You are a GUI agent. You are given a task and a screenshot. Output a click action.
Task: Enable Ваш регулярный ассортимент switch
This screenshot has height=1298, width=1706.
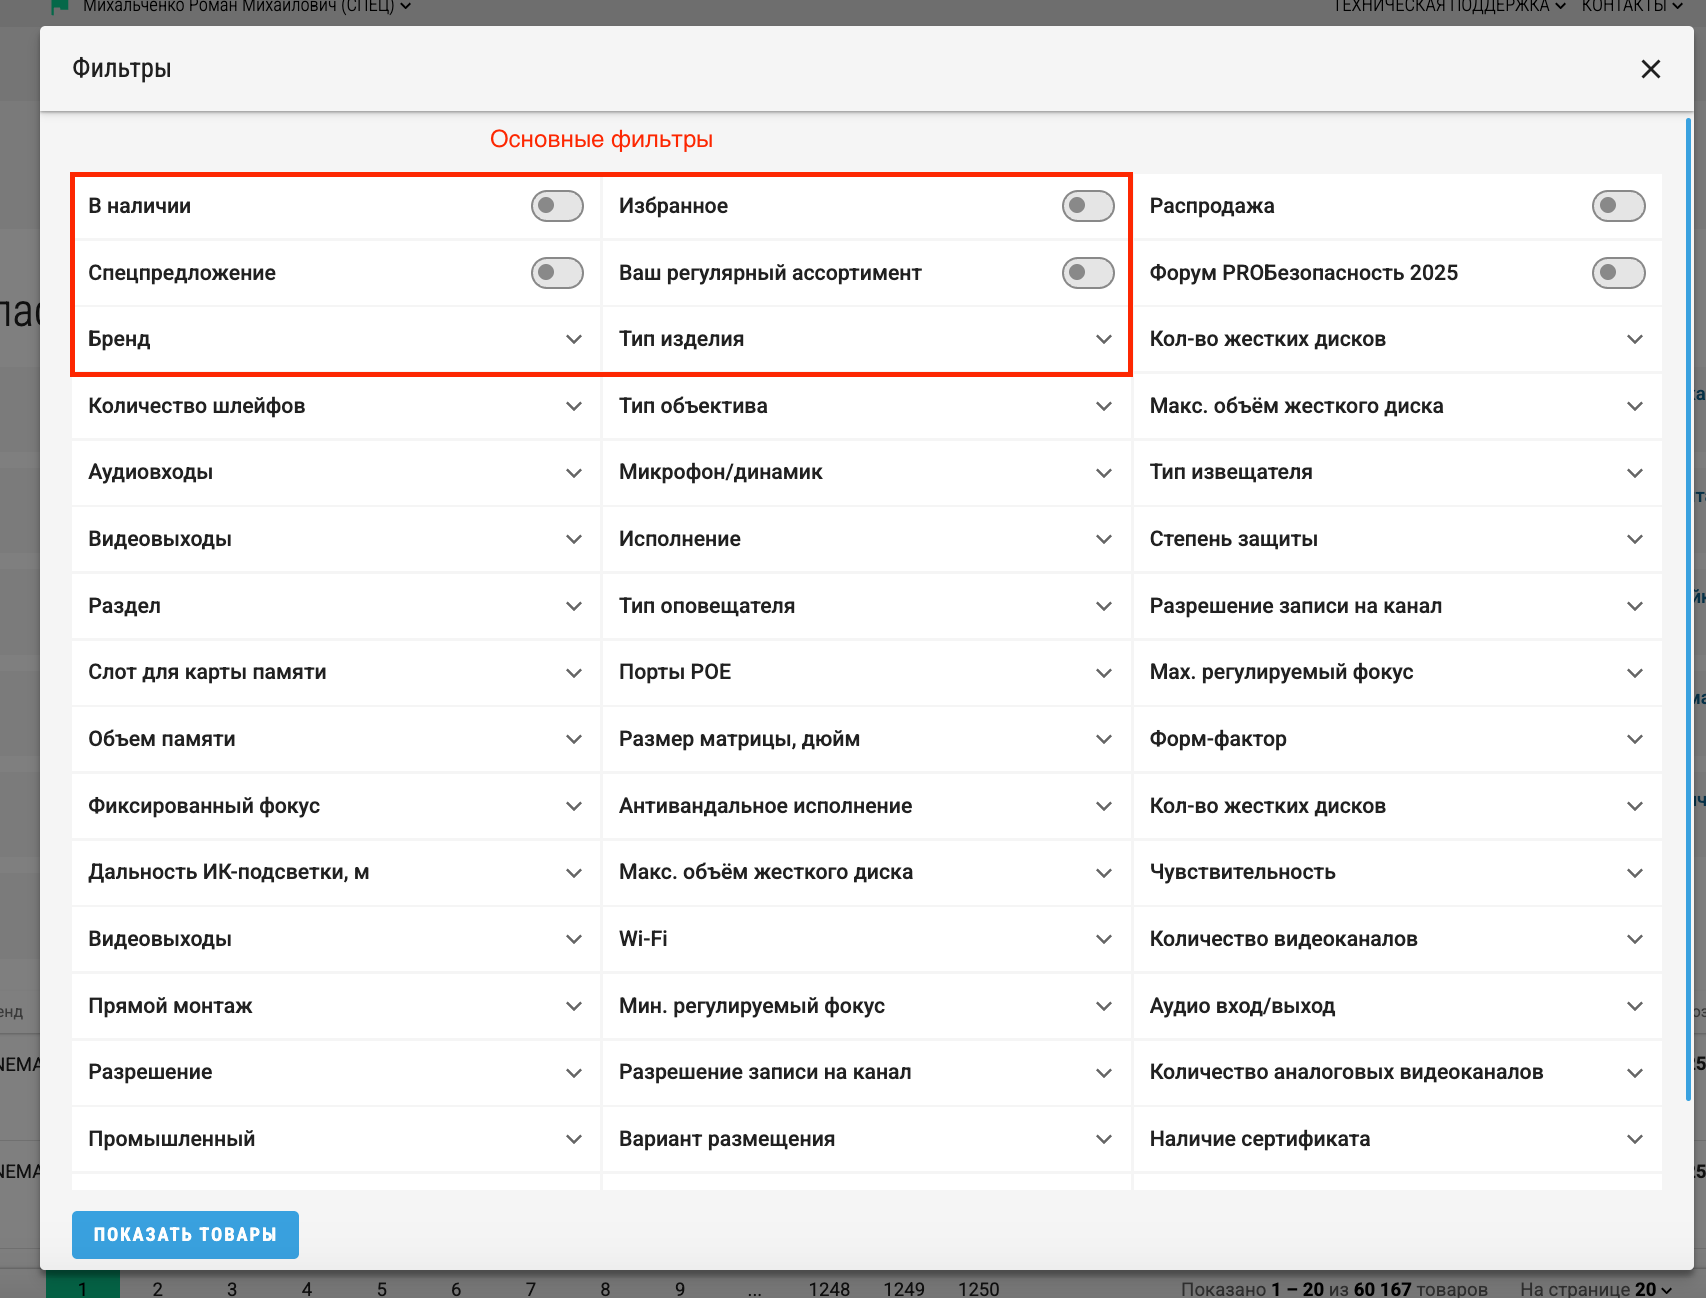tap(1087, 273)
